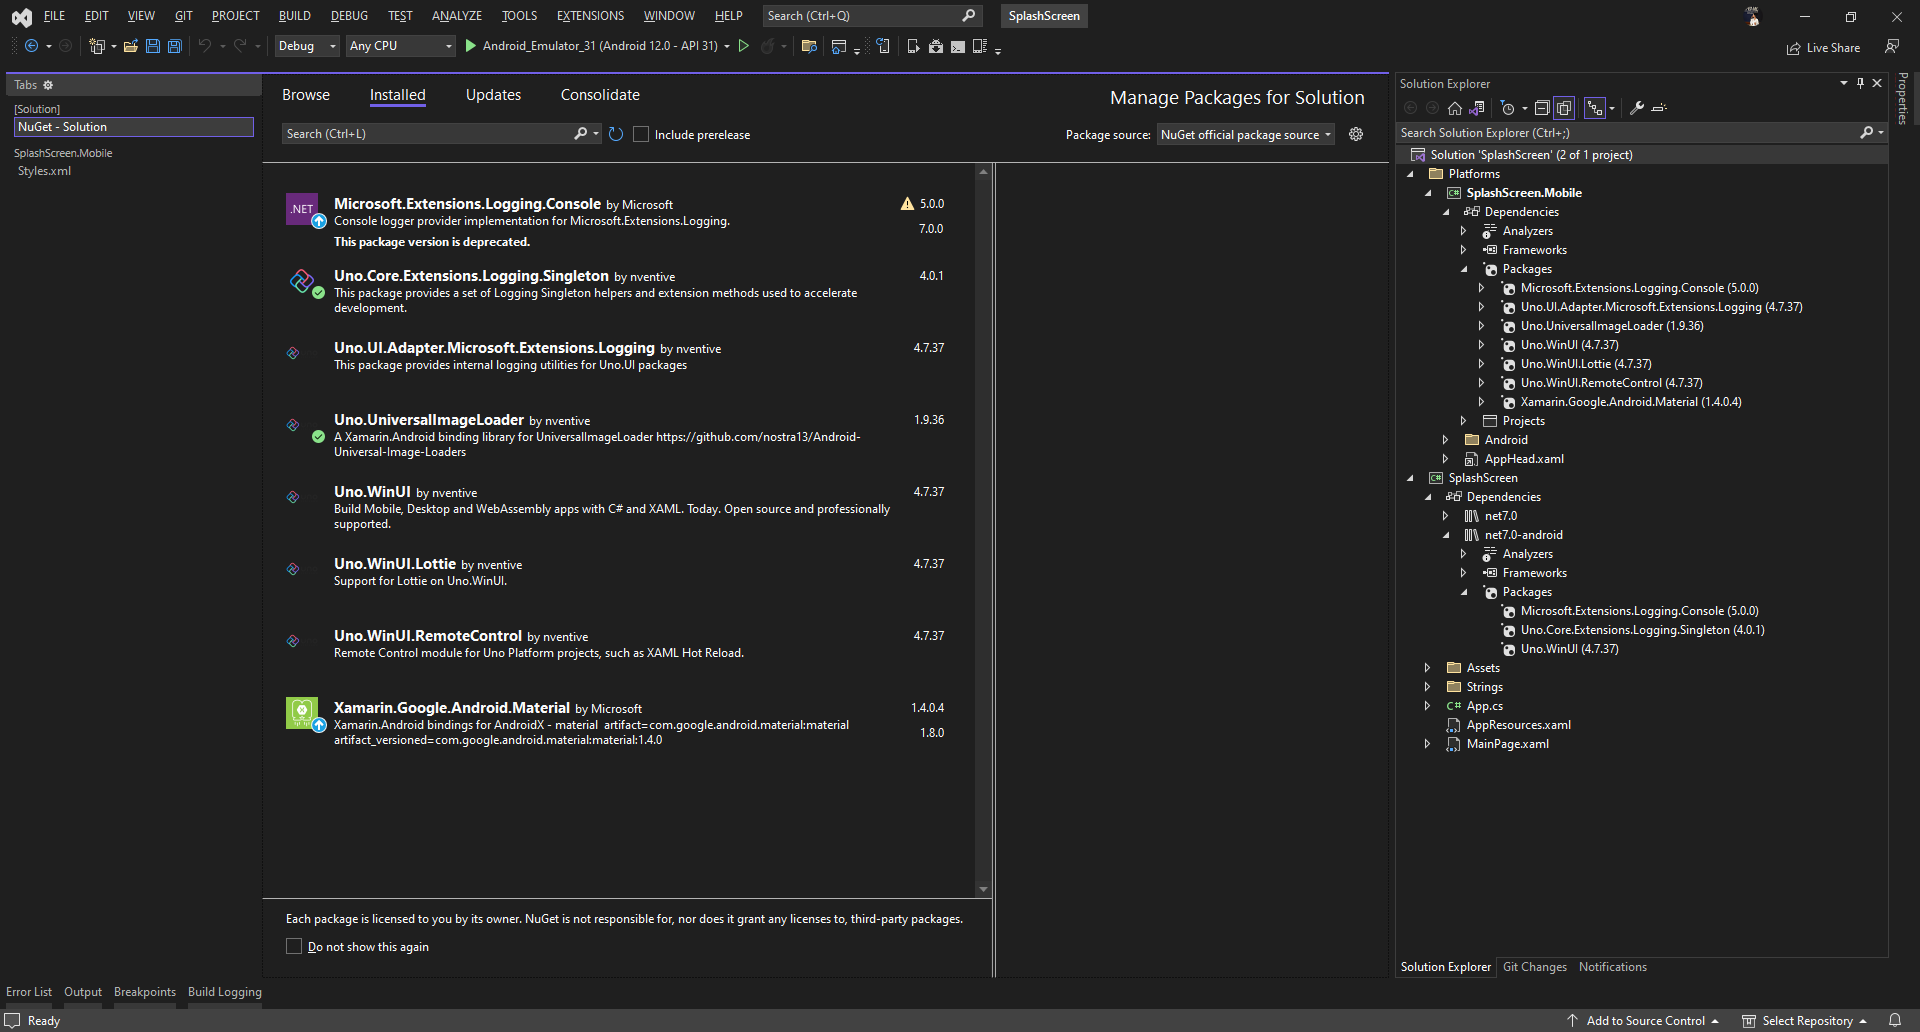Type in the package search field

click(x=430, y=133)
